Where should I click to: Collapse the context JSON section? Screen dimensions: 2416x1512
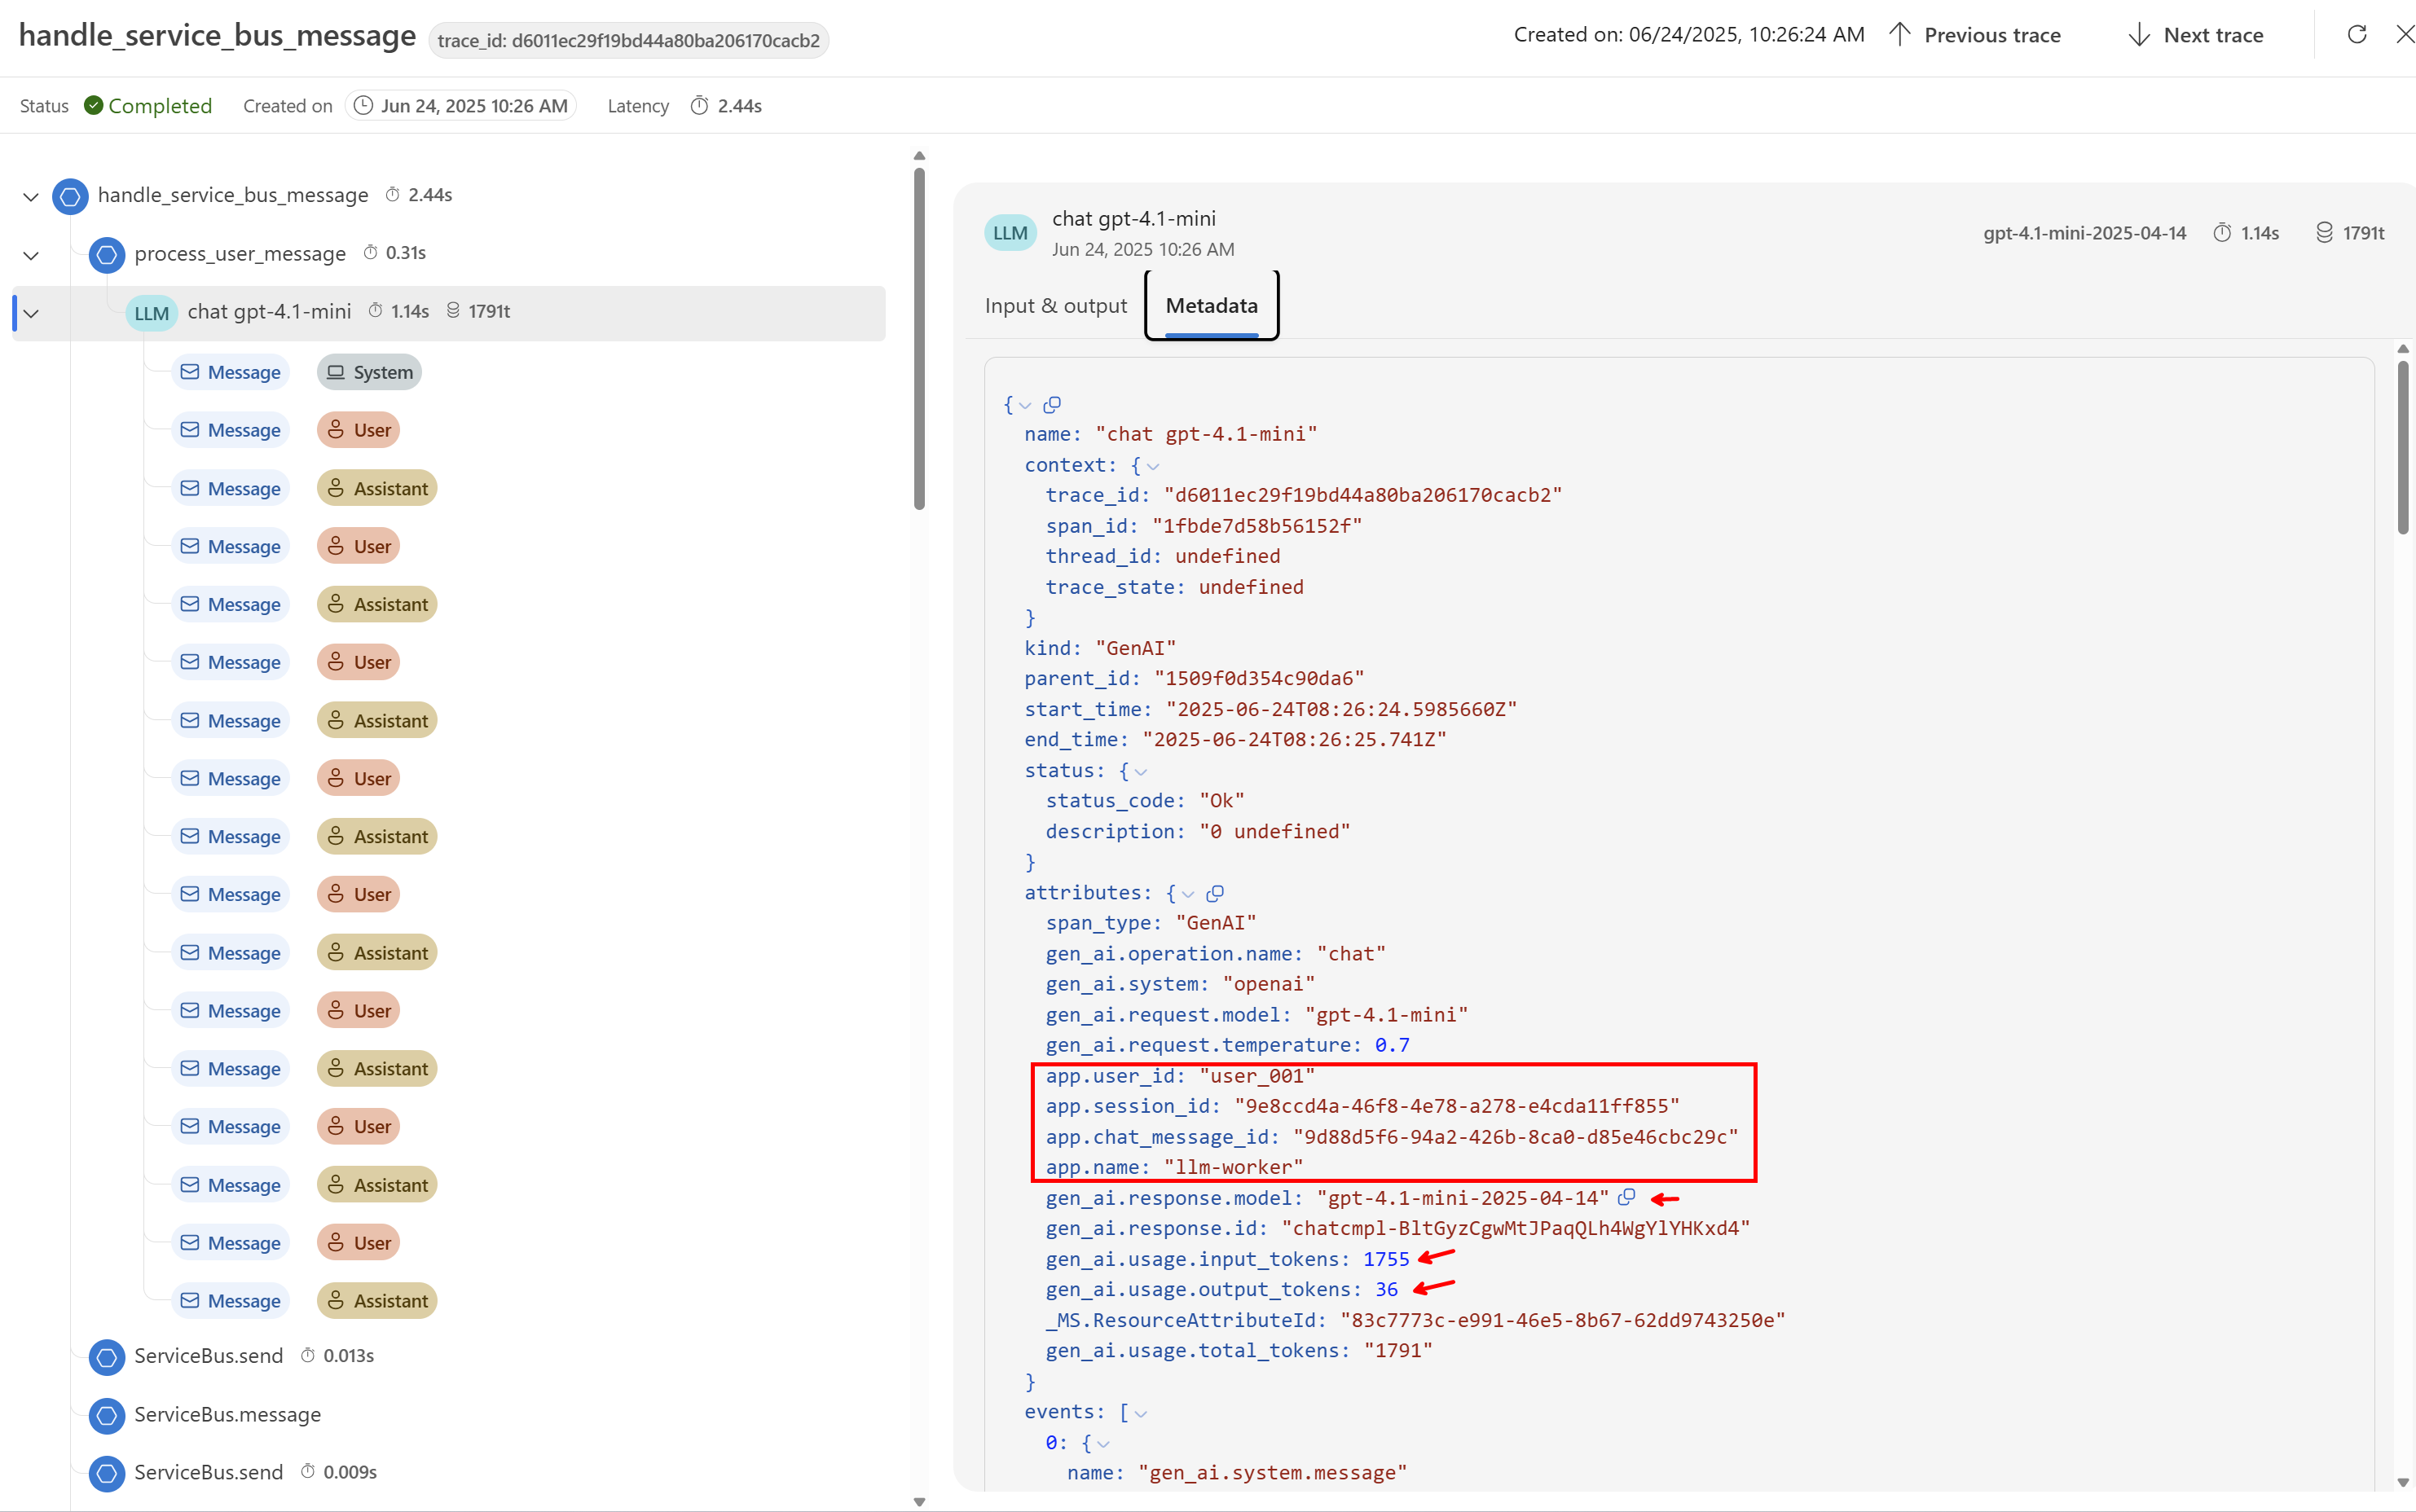click(1153, 466)
